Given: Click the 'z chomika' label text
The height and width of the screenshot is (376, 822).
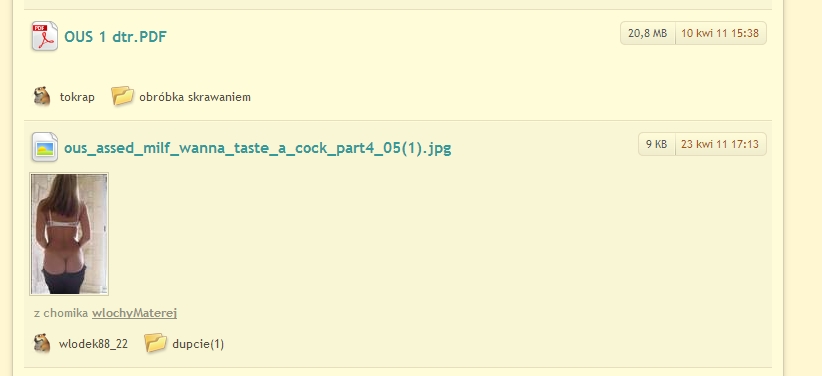Looking at the screenshot, I should click(61, 313).
